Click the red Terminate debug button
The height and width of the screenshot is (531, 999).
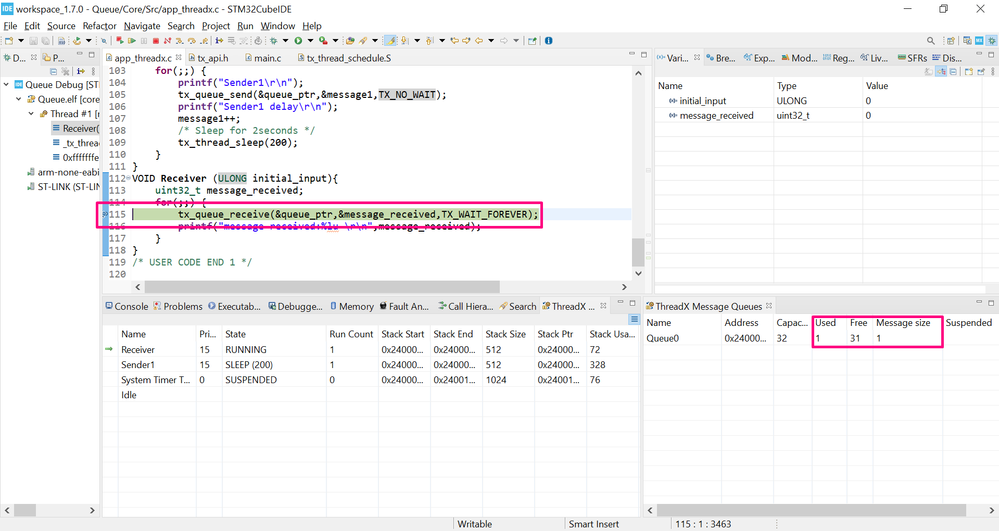click(155, 41)
